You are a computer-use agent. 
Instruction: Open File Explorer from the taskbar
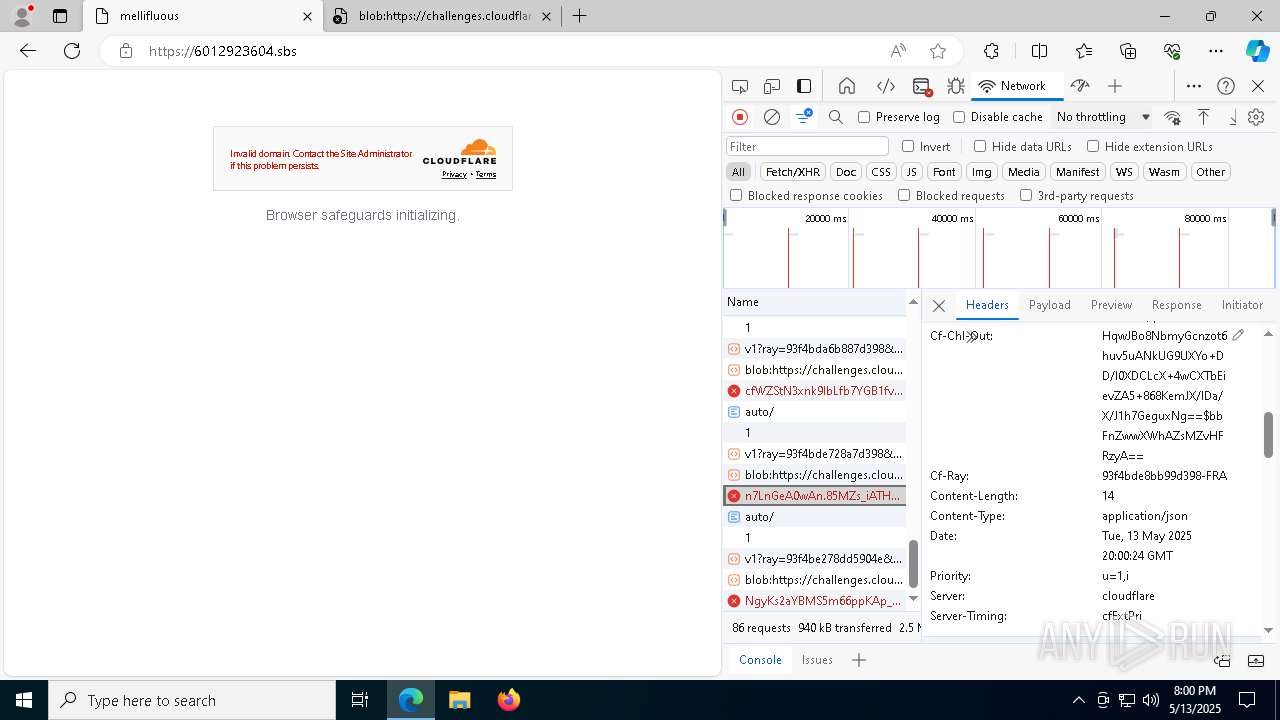(x=460, y=700)
